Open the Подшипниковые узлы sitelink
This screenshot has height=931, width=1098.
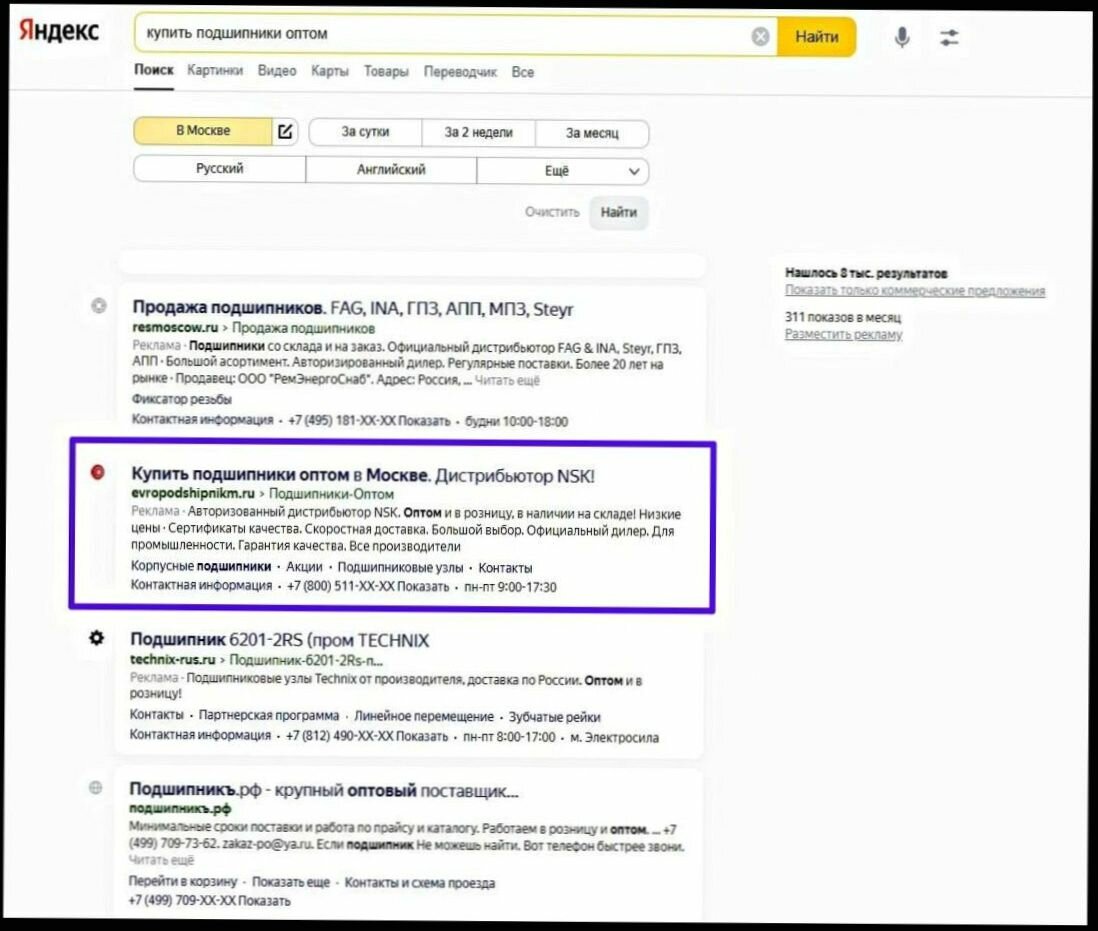(x=401, y=567)
